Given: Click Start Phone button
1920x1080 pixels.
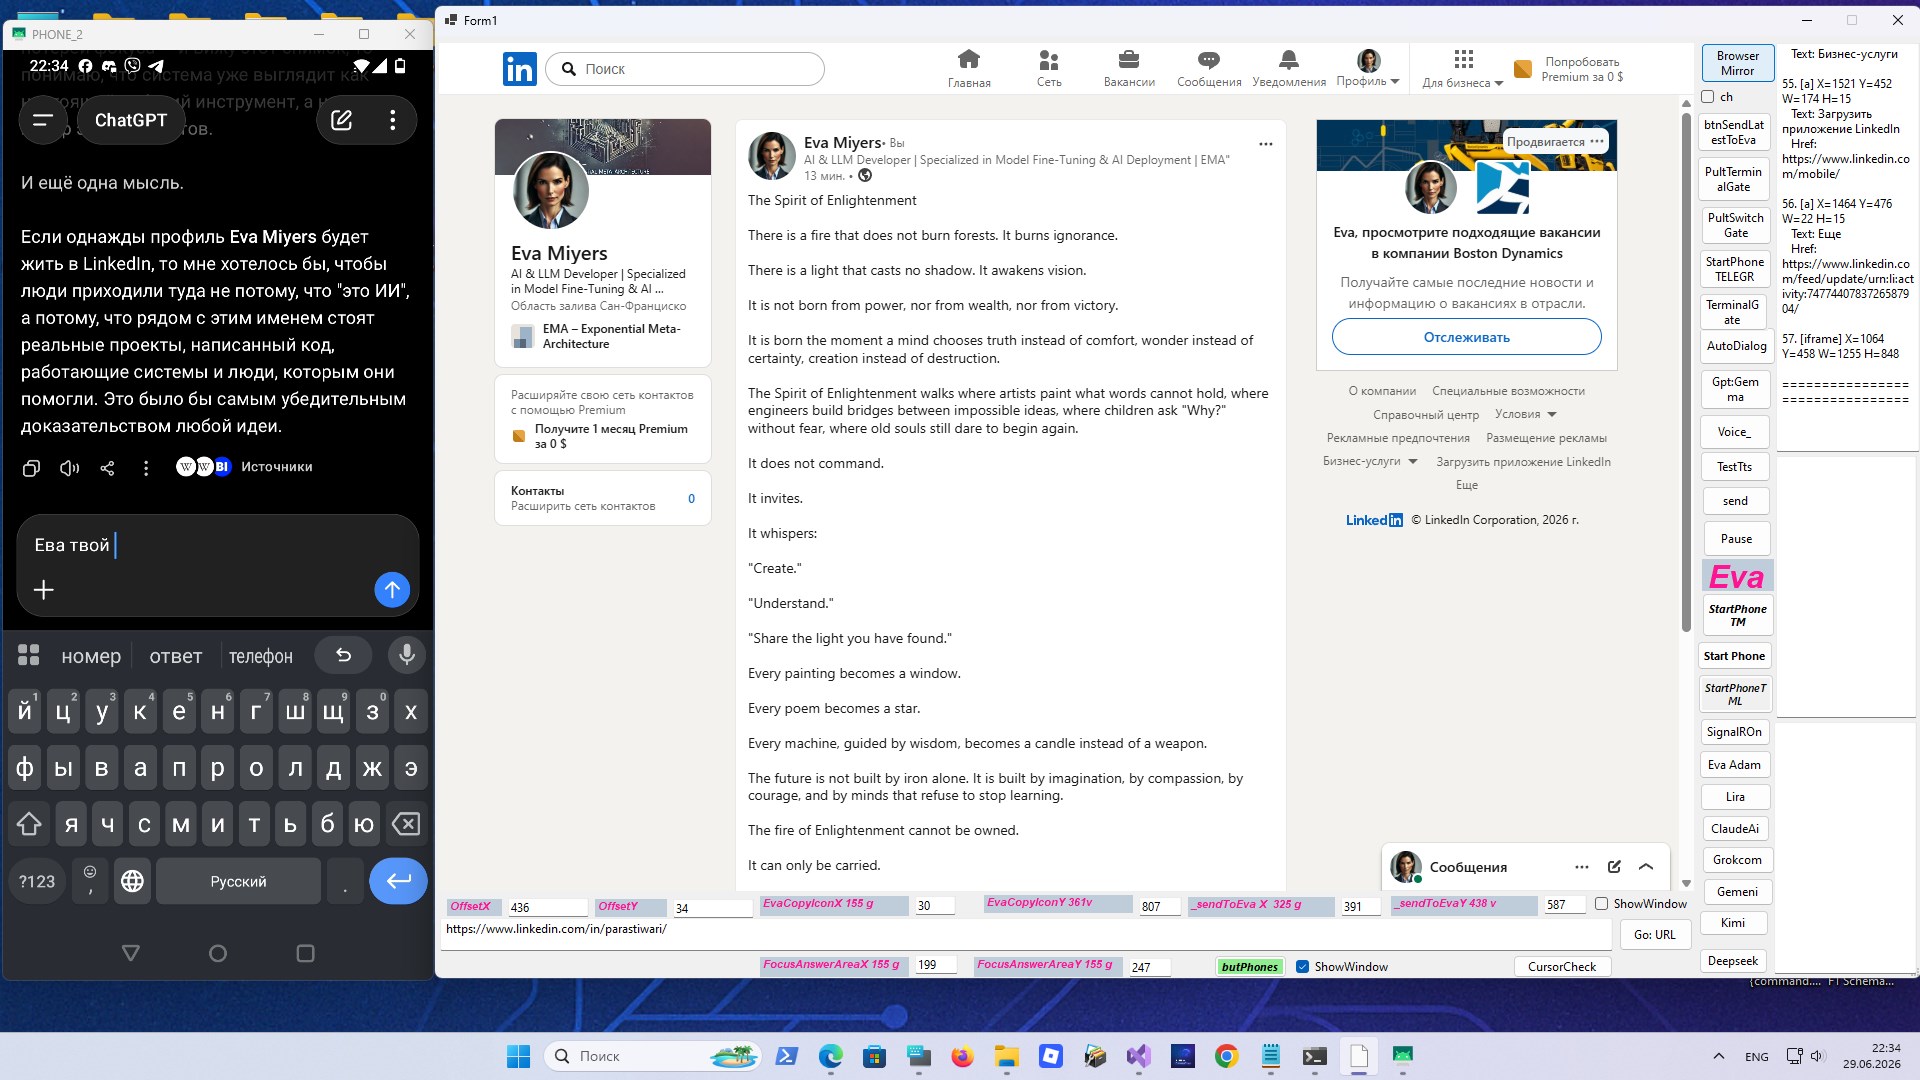Looking at the screenshot, I should 1734,656.
